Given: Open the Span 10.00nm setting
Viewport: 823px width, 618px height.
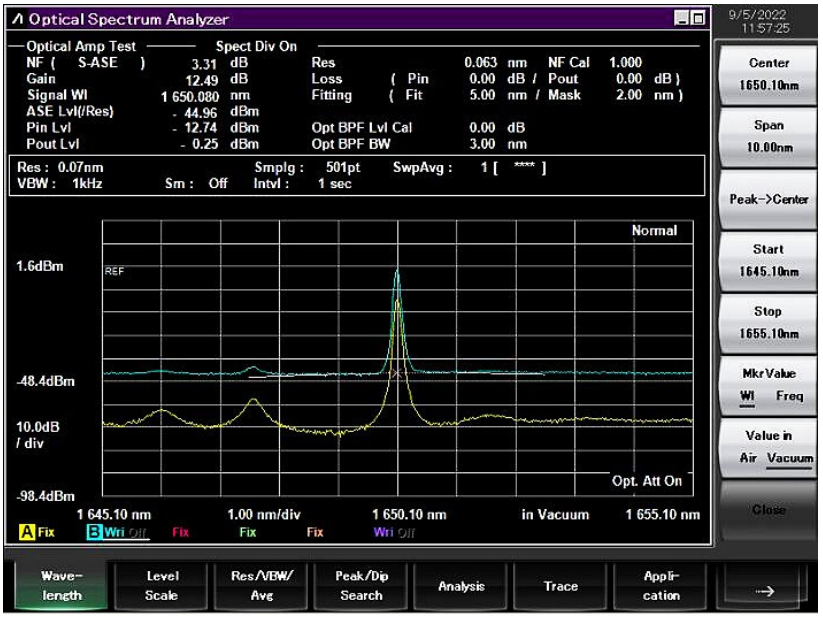Looking at the screenshot, I should click(x=768, y=137).
